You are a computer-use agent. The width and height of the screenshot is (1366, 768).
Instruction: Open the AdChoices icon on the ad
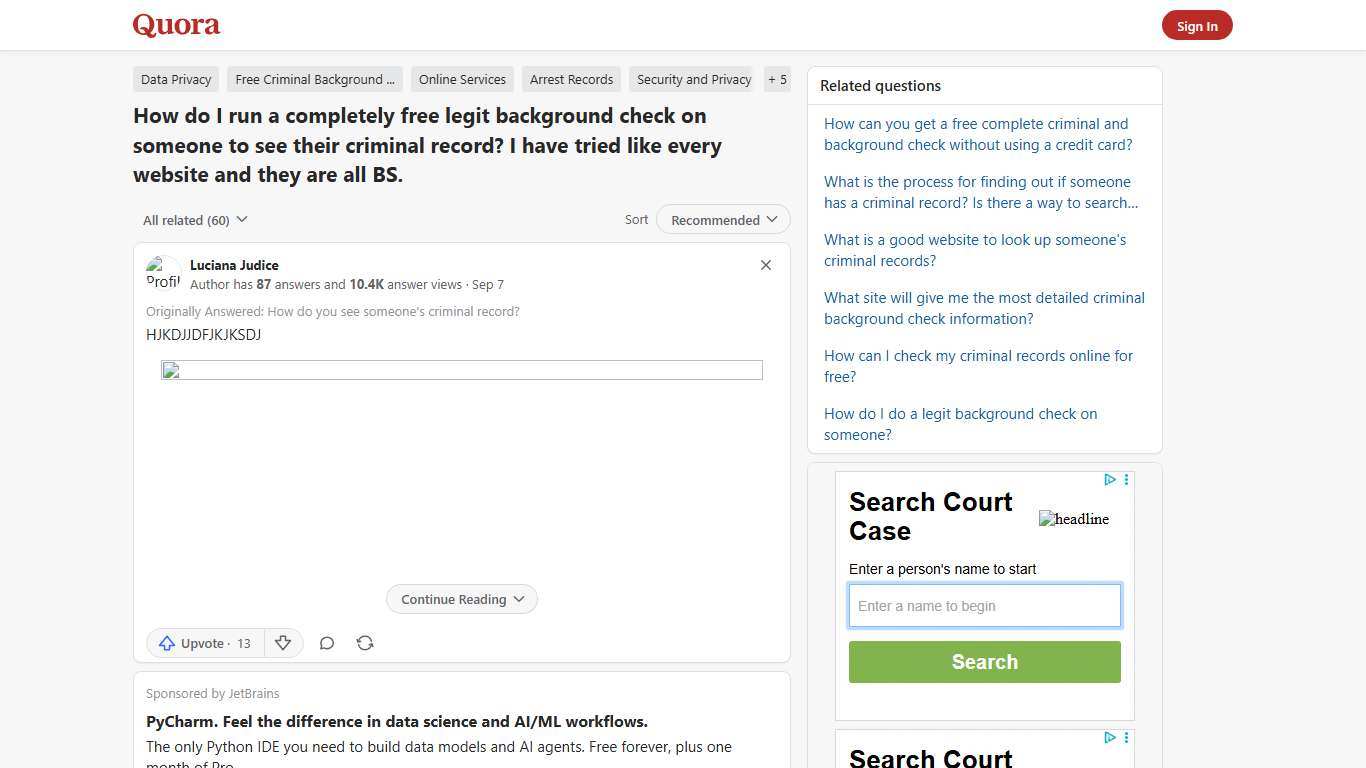(x=1109, y=480)
